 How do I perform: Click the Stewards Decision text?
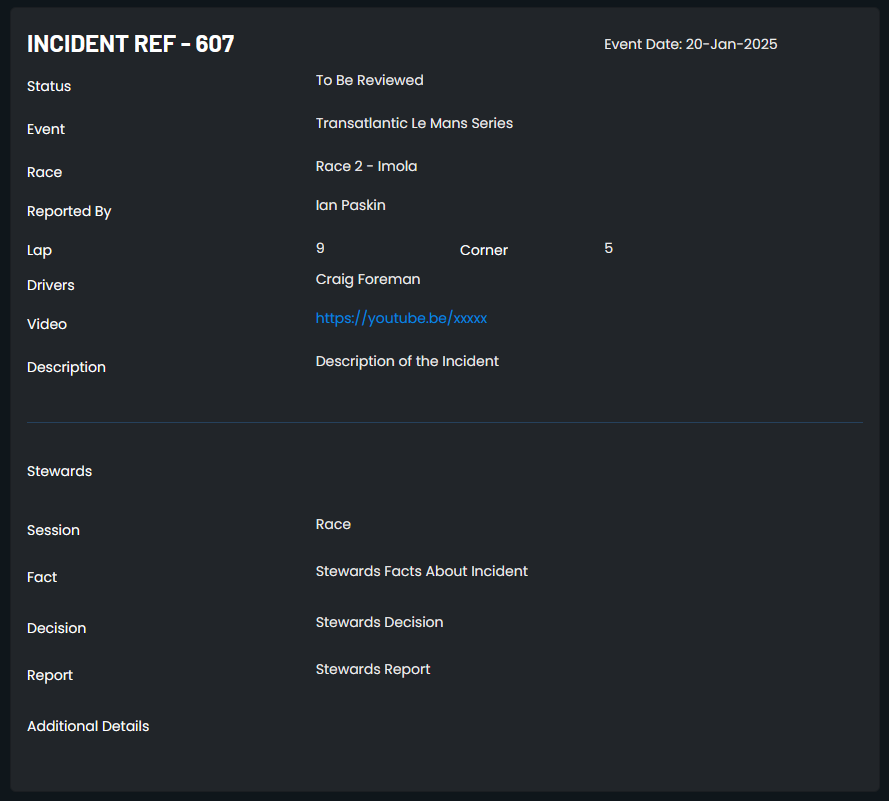tap(379, 622)
